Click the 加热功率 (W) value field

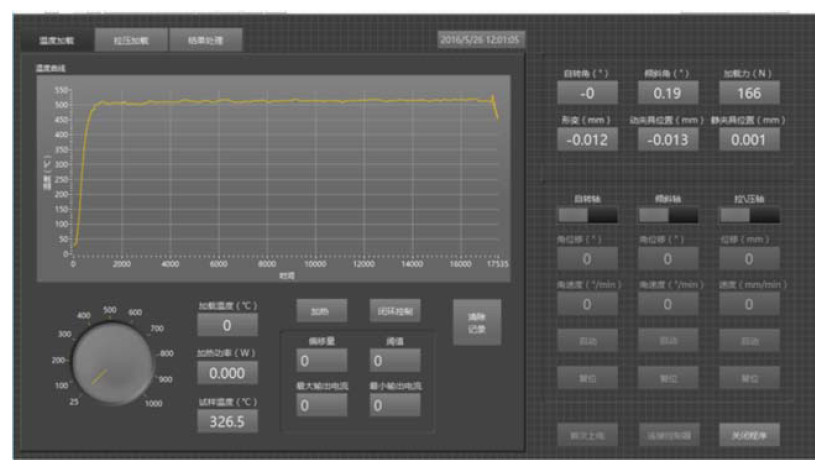pyautogui.click(x=227, y=373)
